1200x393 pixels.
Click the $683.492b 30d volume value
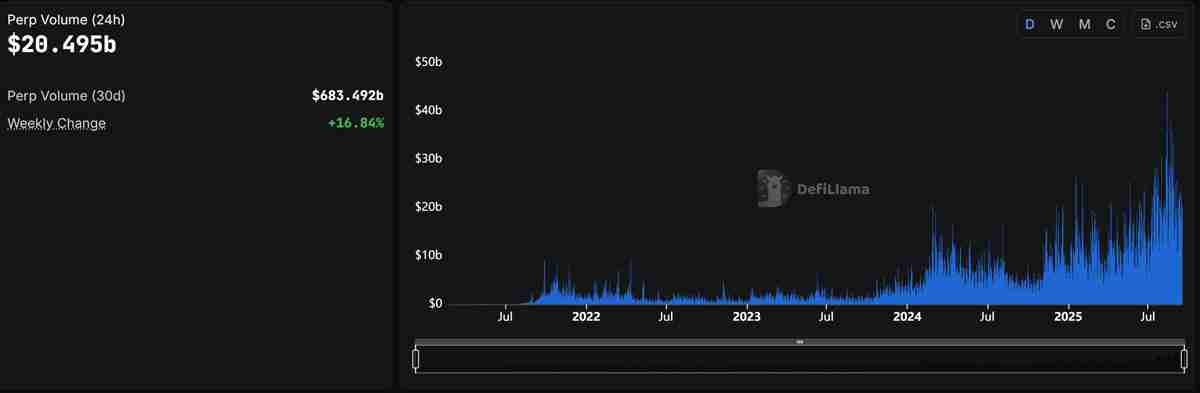click(x=348, y=96)
